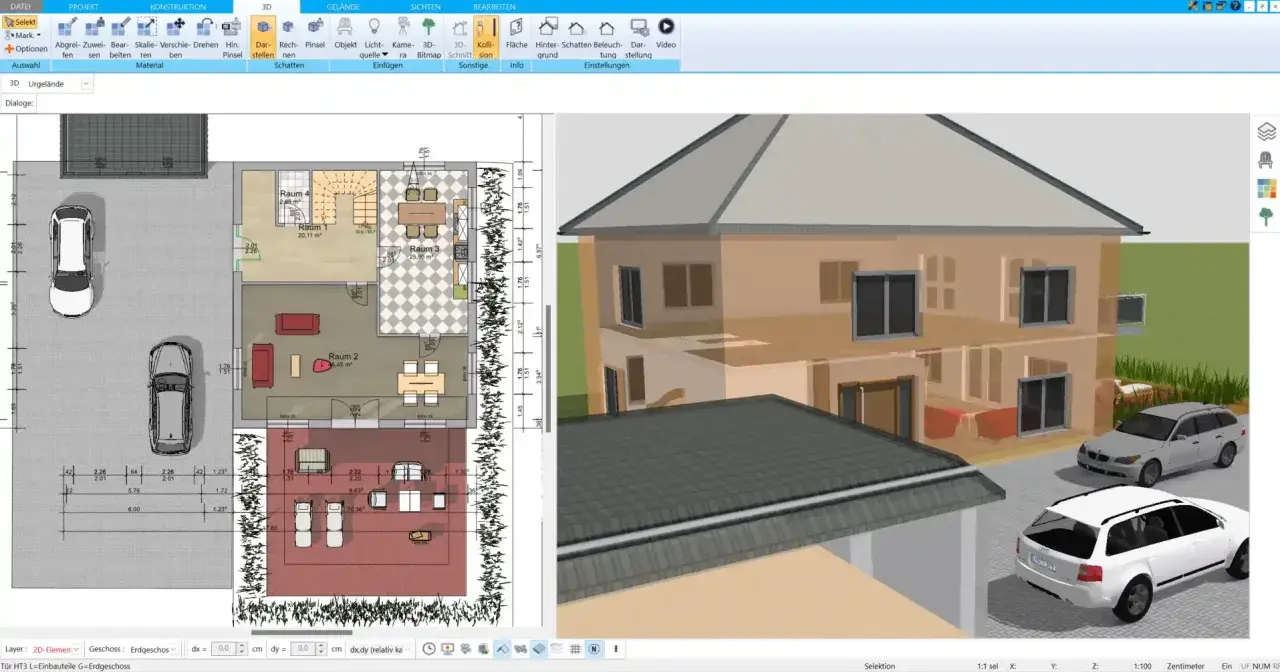Open the furniture chair catalog icon
1280x672 pixels.
coord(1266,159)
